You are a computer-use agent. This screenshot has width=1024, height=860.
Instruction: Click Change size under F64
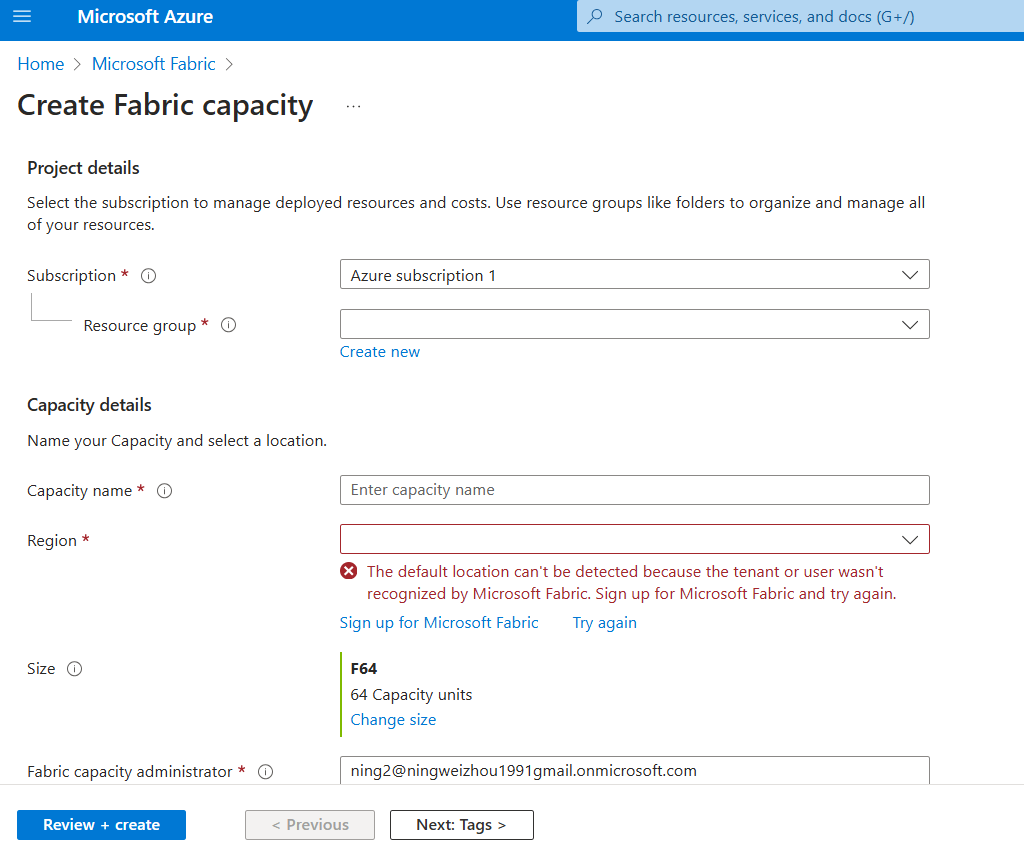click(x=393, y=719)
